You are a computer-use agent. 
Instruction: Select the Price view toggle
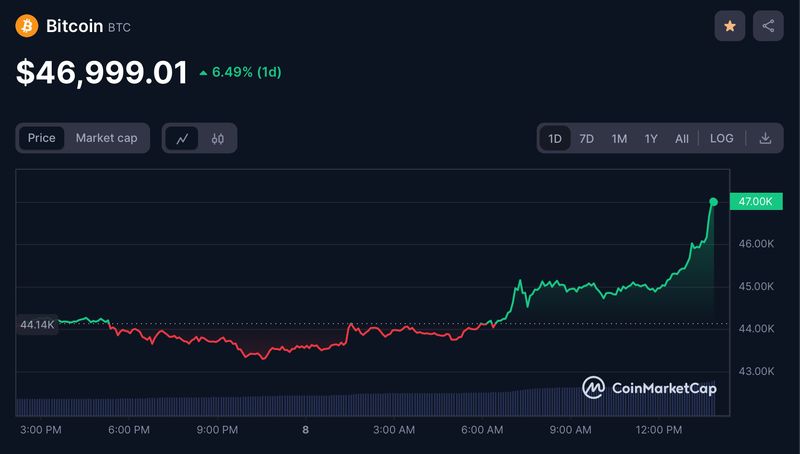(x=42, y=138)
